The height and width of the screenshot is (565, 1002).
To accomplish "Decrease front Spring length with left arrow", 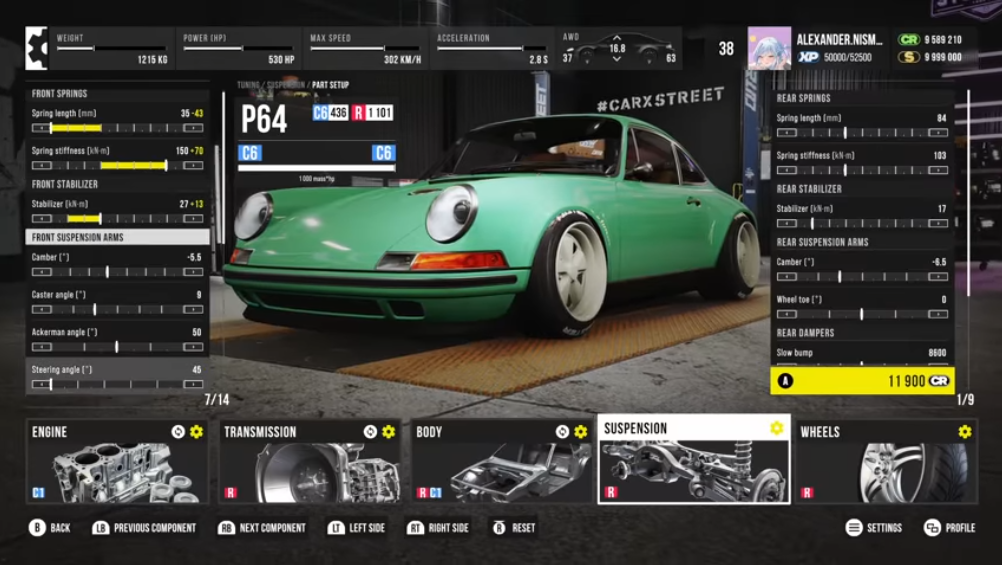I will coord(41,128).
